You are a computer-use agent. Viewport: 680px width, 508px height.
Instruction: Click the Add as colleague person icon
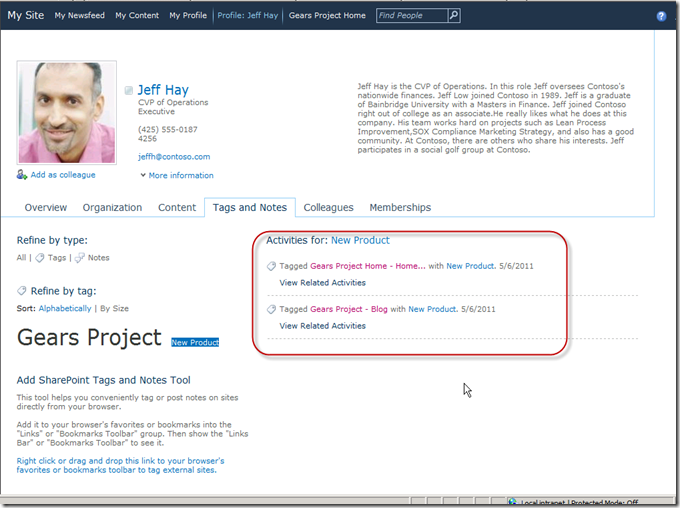point(22,175)
